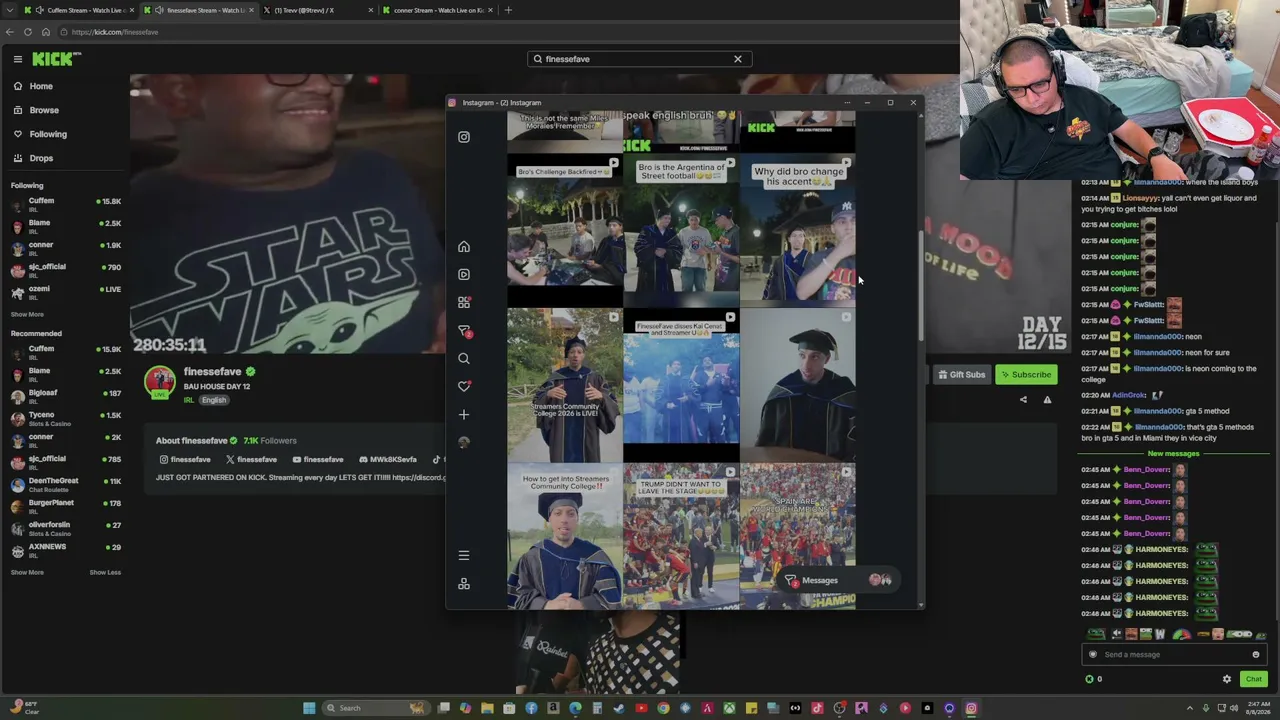Switch to the conner Stream browser tab
Screen dimensions: 1280x720
click(436, 10)
